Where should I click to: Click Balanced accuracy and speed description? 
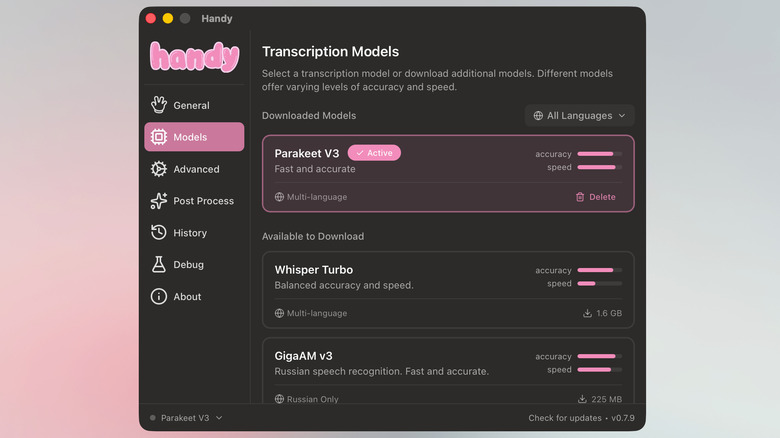(x=344, y=285)
